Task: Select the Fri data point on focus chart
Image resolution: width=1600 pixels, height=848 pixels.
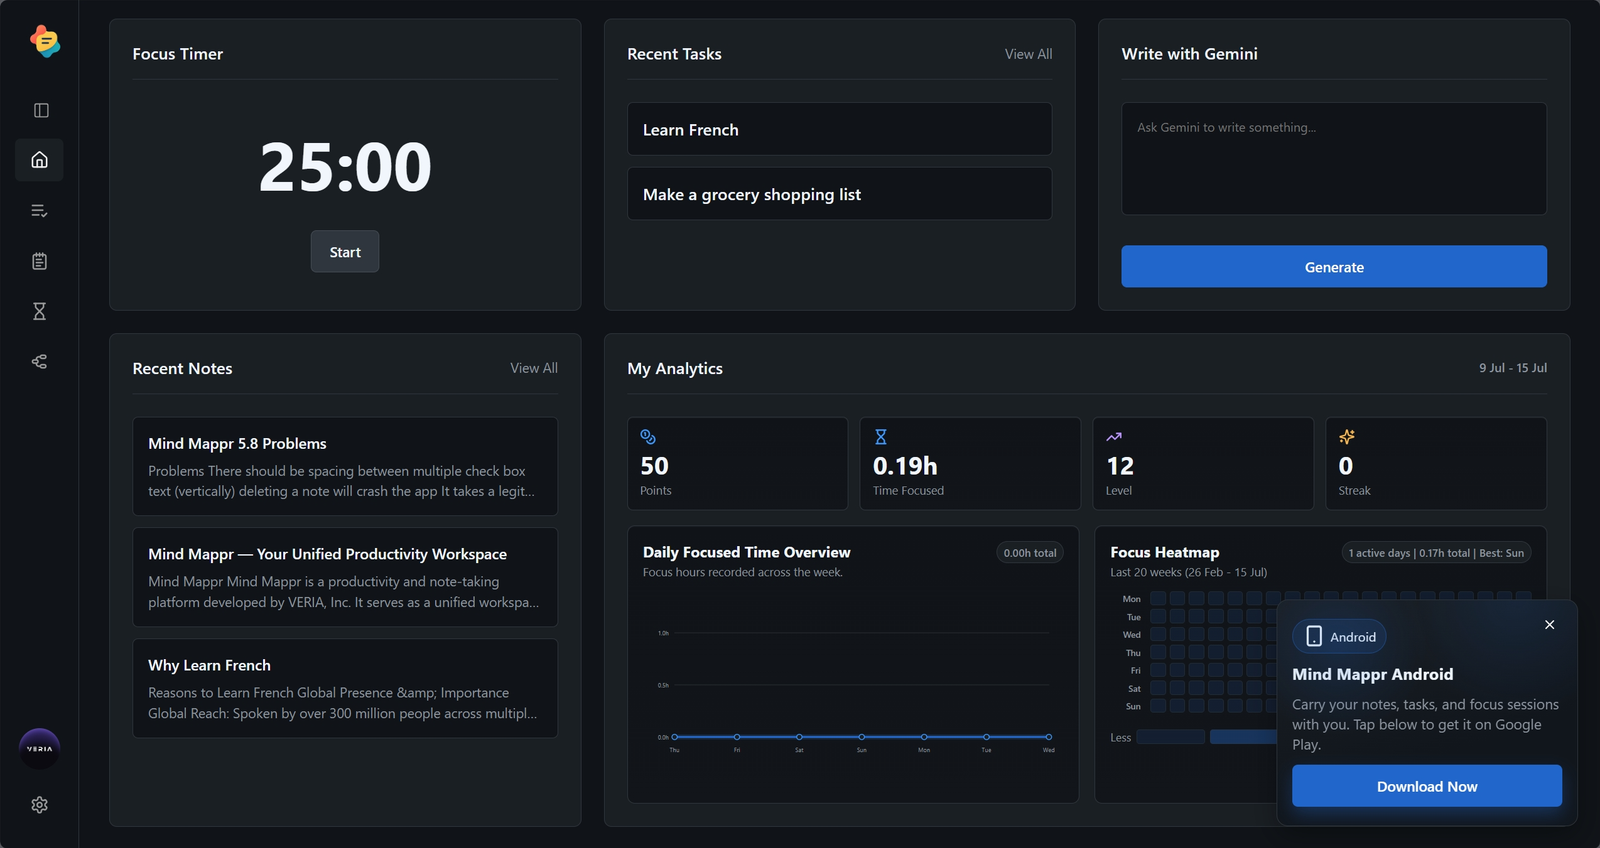Action: coord(737,737)
